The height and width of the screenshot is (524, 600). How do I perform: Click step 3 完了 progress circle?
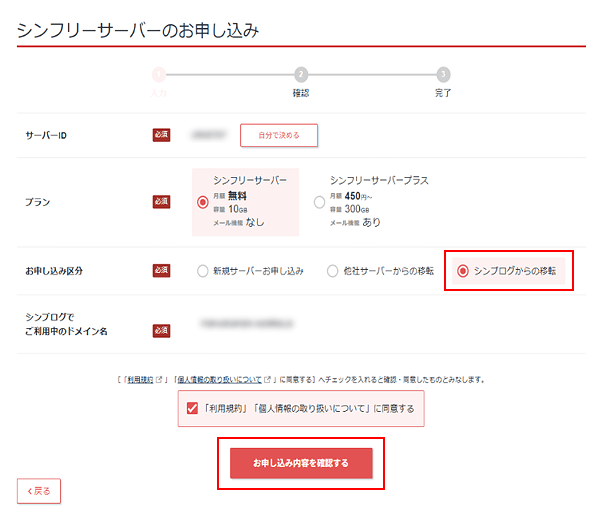tap(443, 74)
